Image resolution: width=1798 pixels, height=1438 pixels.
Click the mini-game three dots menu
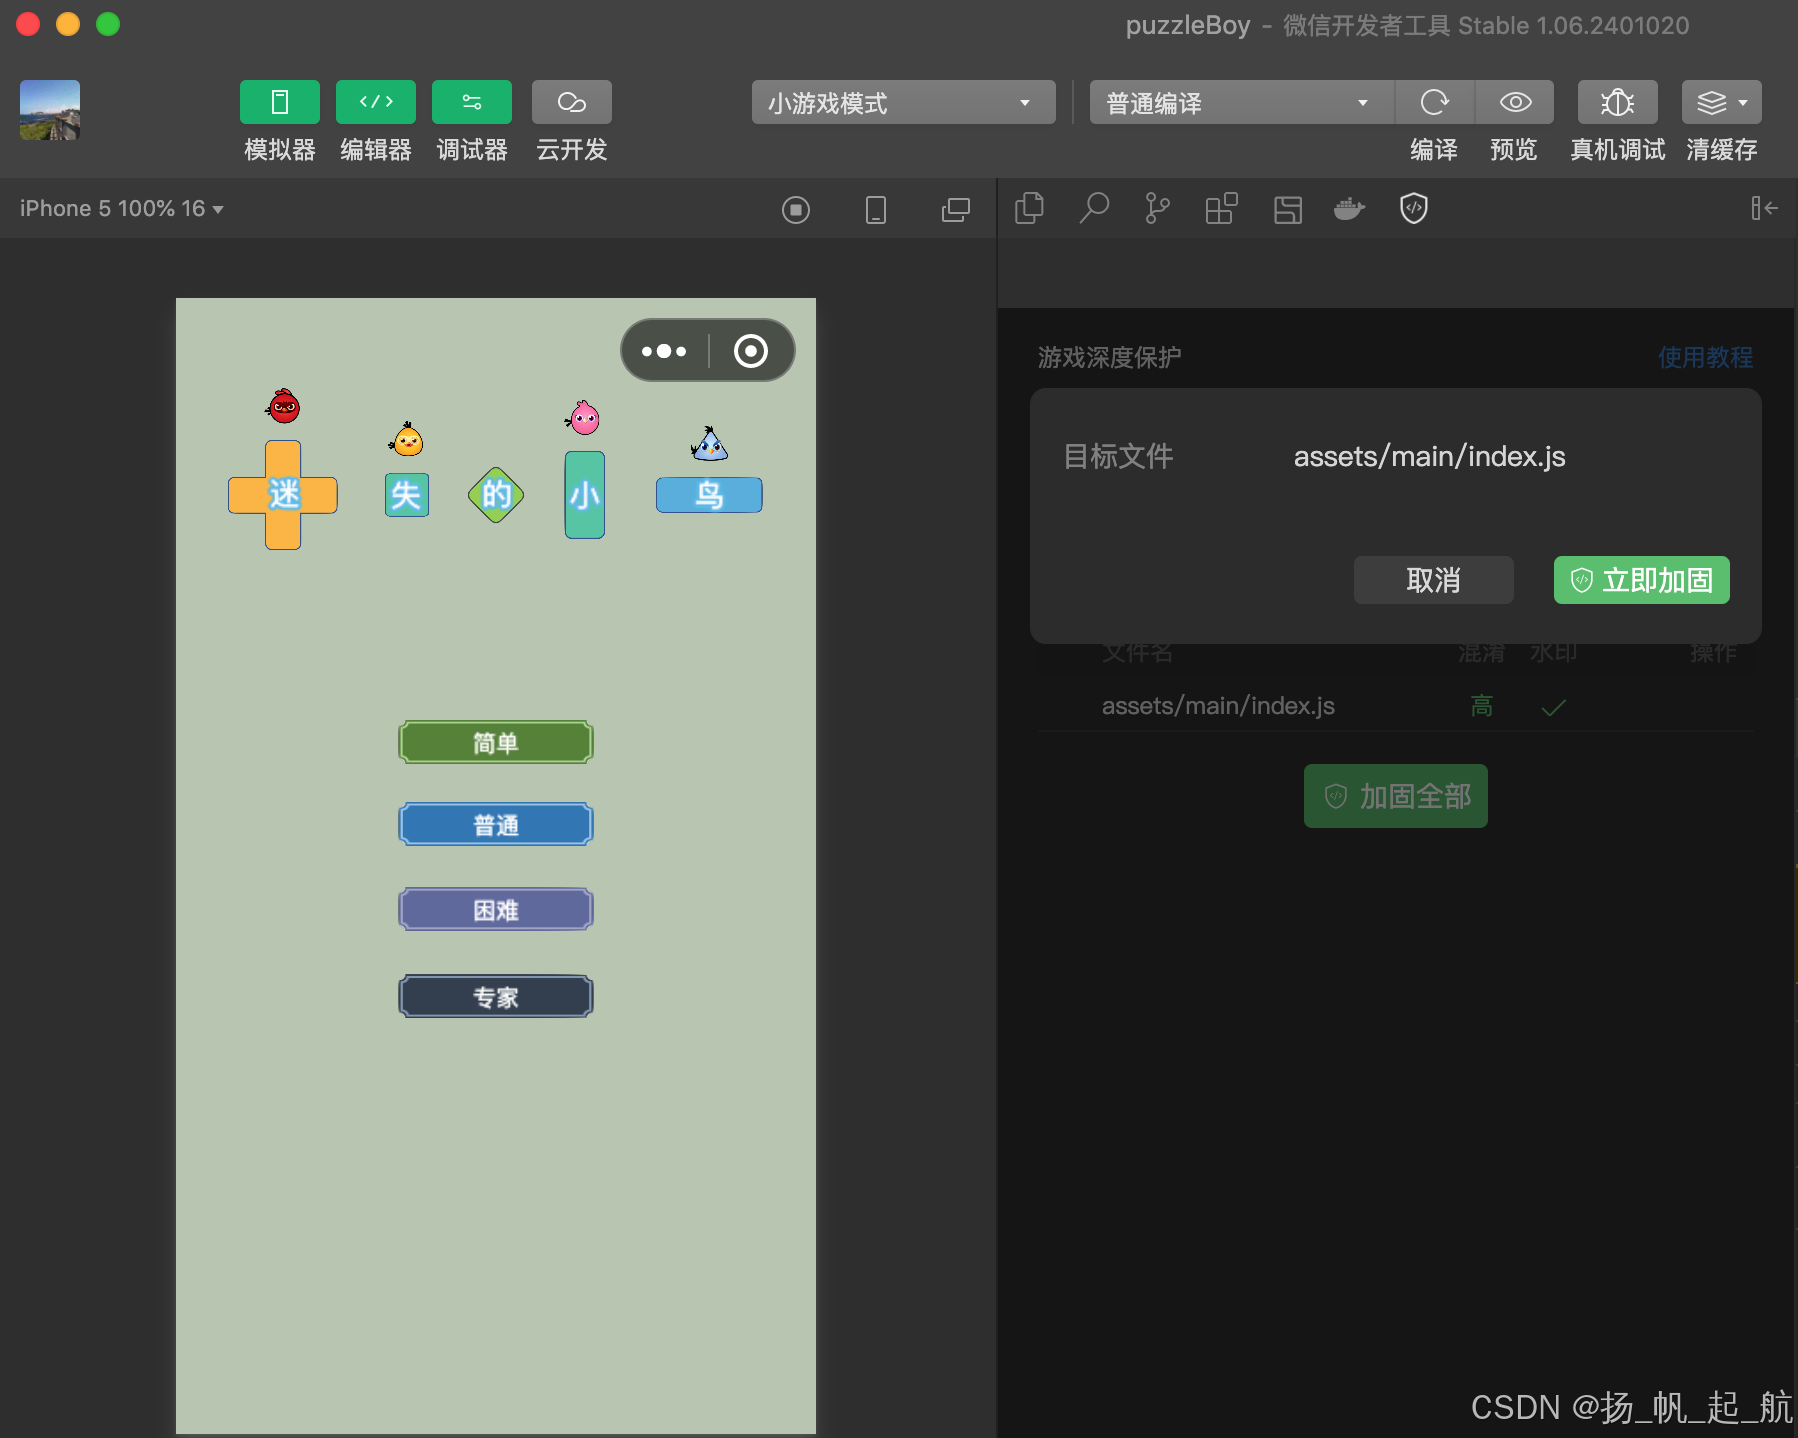664,351
